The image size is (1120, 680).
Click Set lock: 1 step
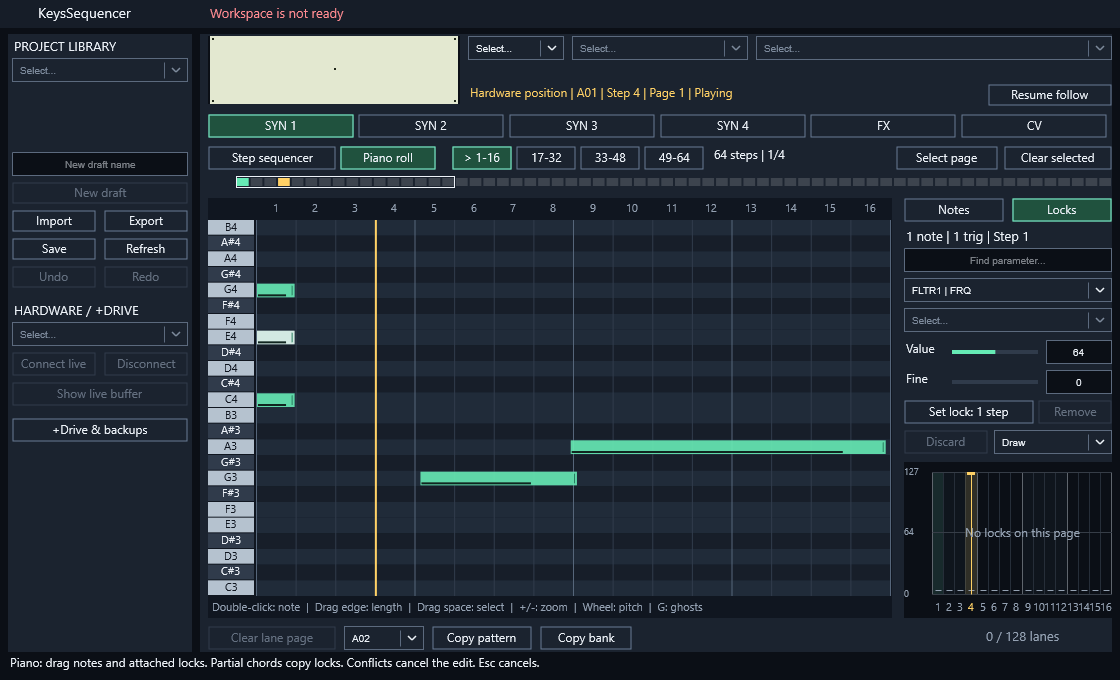coord(969,412)
